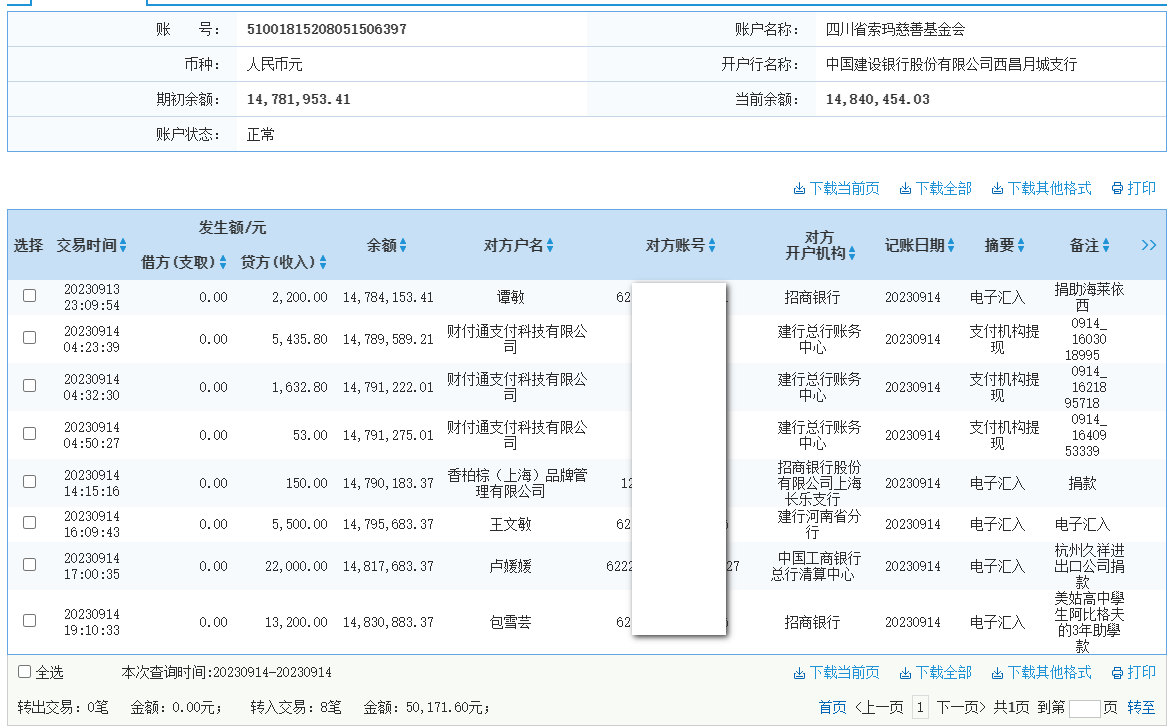Screen dimensions: 1170x727
Task: Click account name 四川省索玛慈善基金会
Action: (895, 29)
